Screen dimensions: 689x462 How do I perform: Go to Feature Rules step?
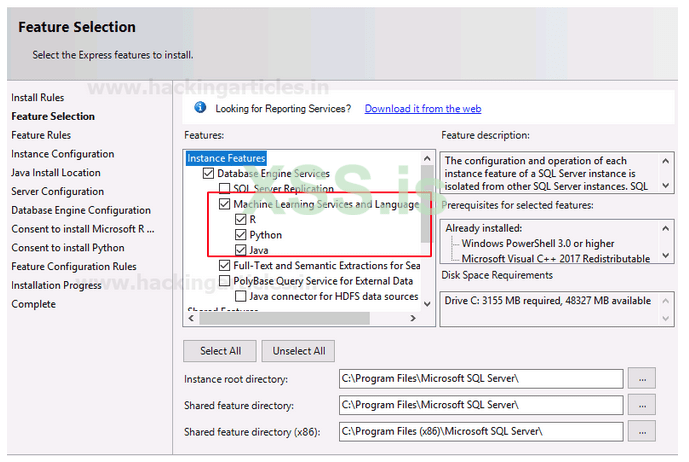coord(41,135)
